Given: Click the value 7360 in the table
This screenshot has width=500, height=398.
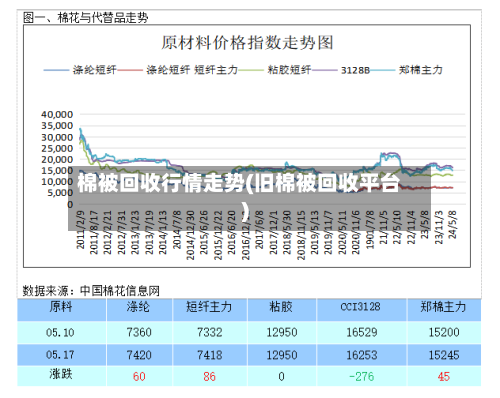Looking at the screenshot, I should [x=139, y=332].
